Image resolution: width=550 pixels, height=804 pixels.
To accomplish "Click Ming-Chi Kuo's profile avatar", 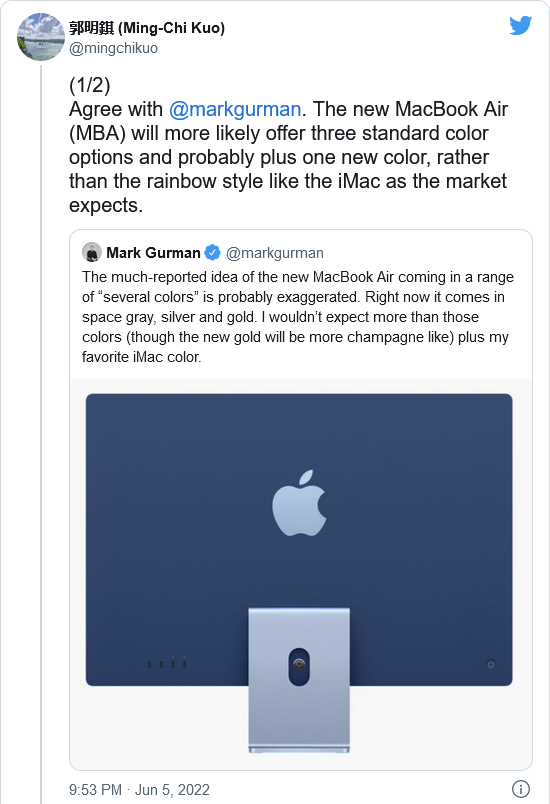I will pos(41,37).
